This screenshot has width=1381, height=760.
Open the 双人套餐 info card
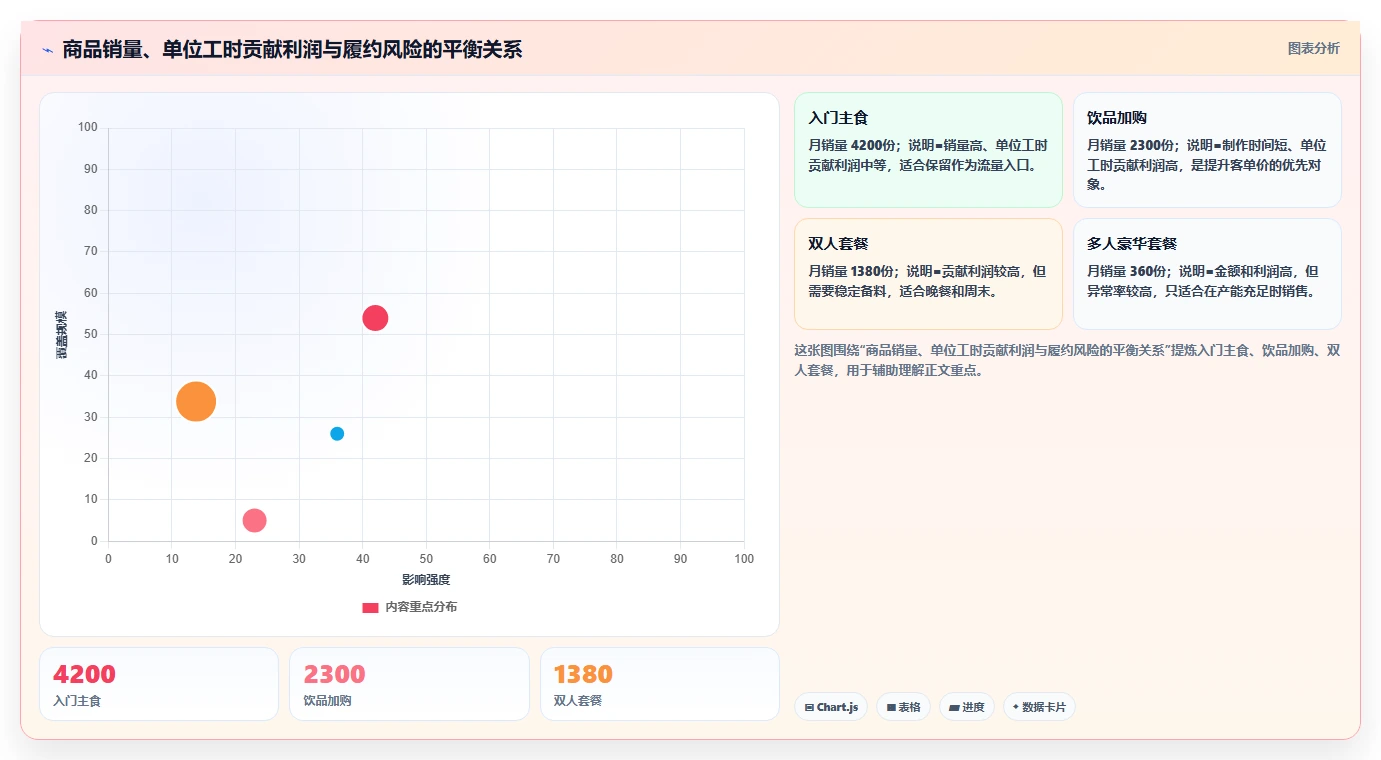tap(928, 274)
